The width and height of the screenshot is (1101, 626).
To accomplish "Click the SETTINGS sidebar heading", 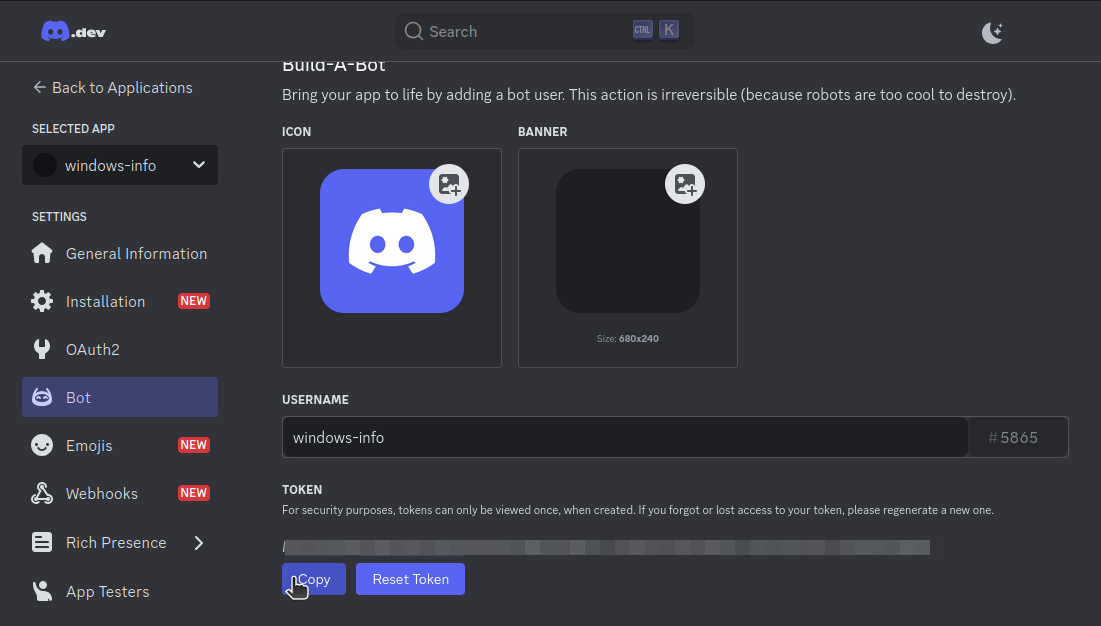I will pyautogui.click(x=59, y=217).
